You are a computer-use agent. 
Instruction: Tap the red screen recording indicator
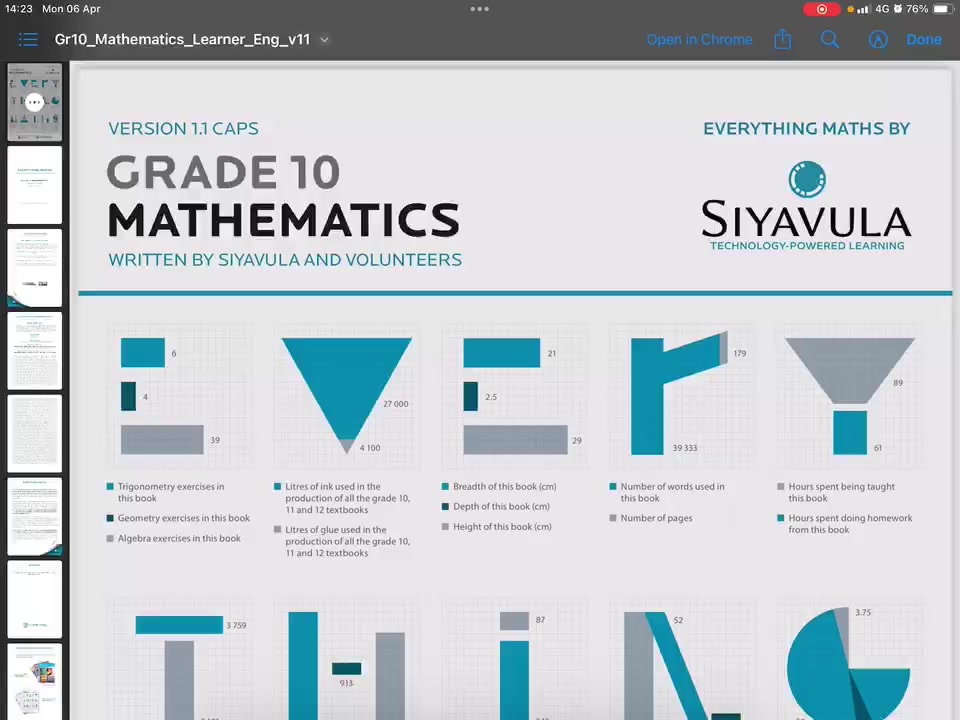[822, 9]
